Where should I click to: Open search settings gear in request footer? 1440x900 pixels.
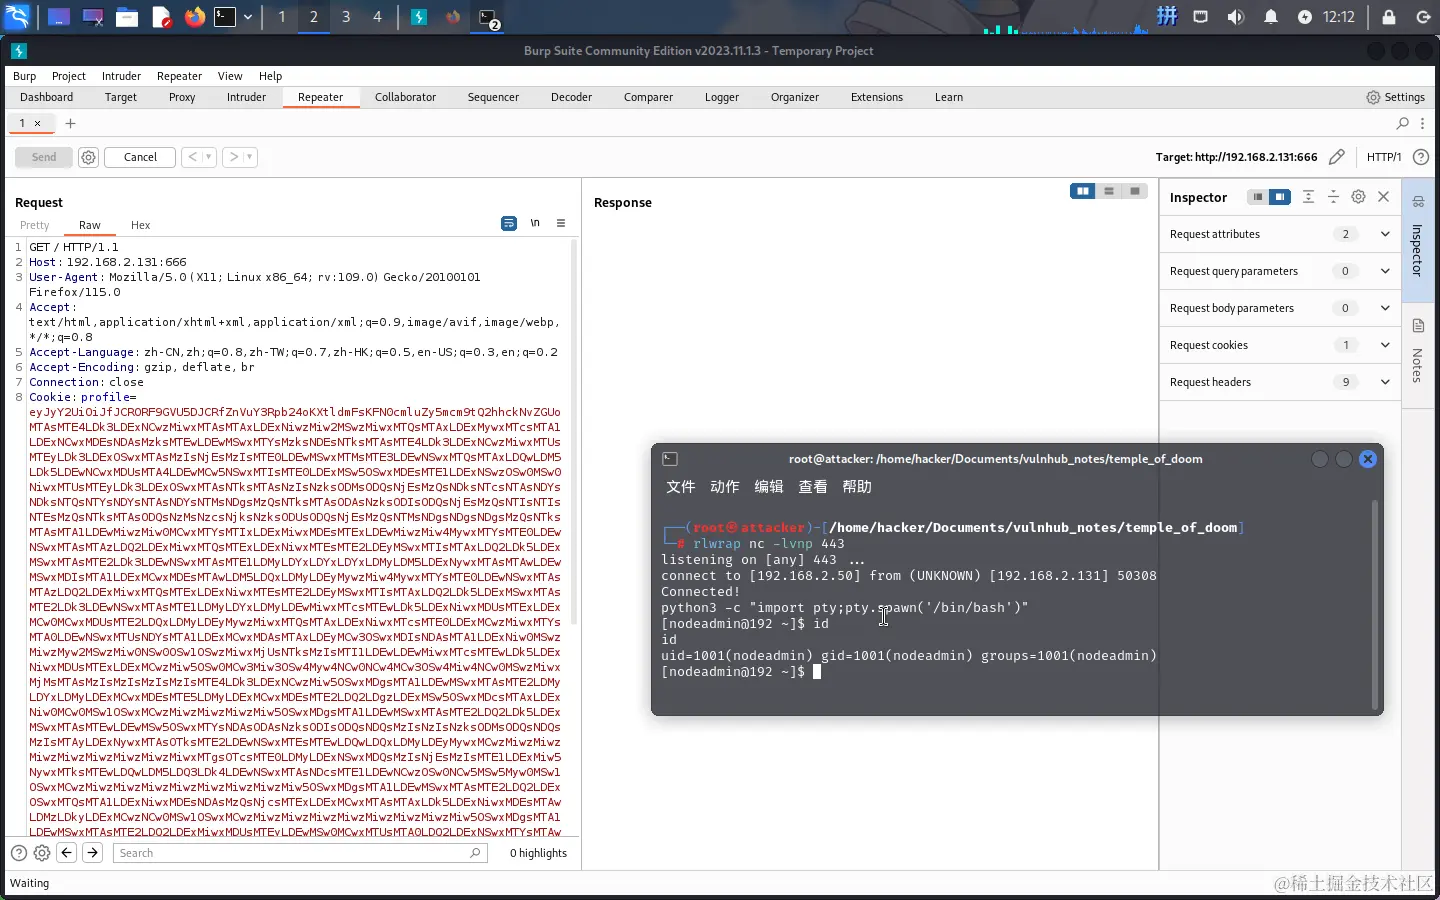click(x=42, y=853)
